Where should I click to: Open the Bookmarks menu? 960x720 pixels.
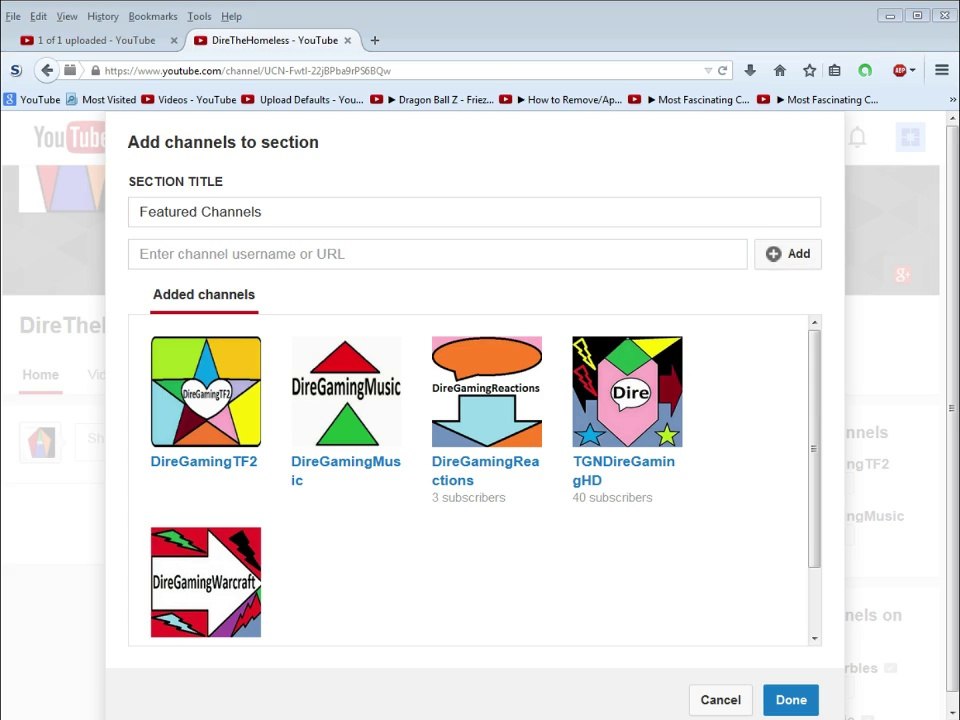(152, 17)
